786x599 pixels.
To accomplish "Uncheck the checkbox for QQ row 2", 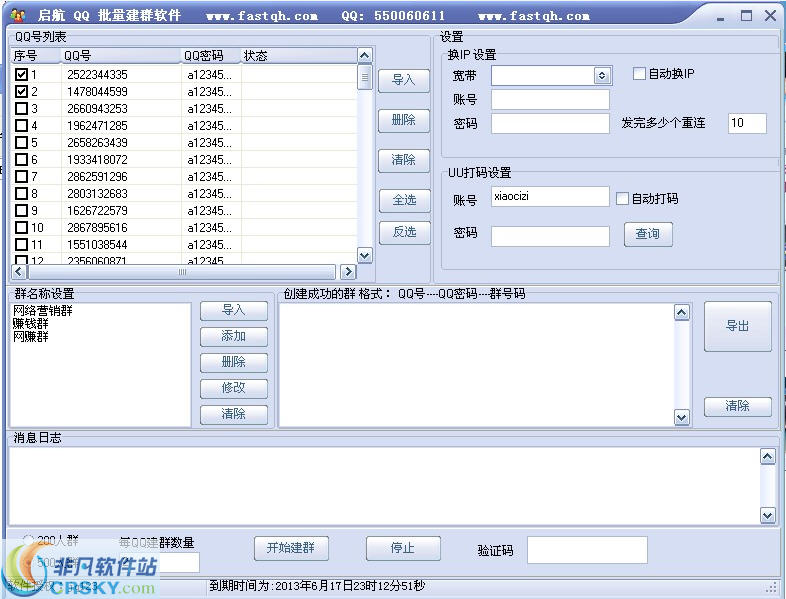I will pos(21,92).
